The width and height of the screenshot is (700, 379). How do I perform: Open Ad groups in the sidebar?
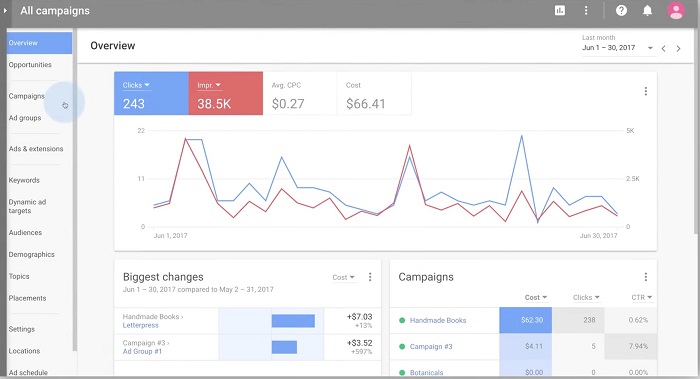tap(25, 118)
